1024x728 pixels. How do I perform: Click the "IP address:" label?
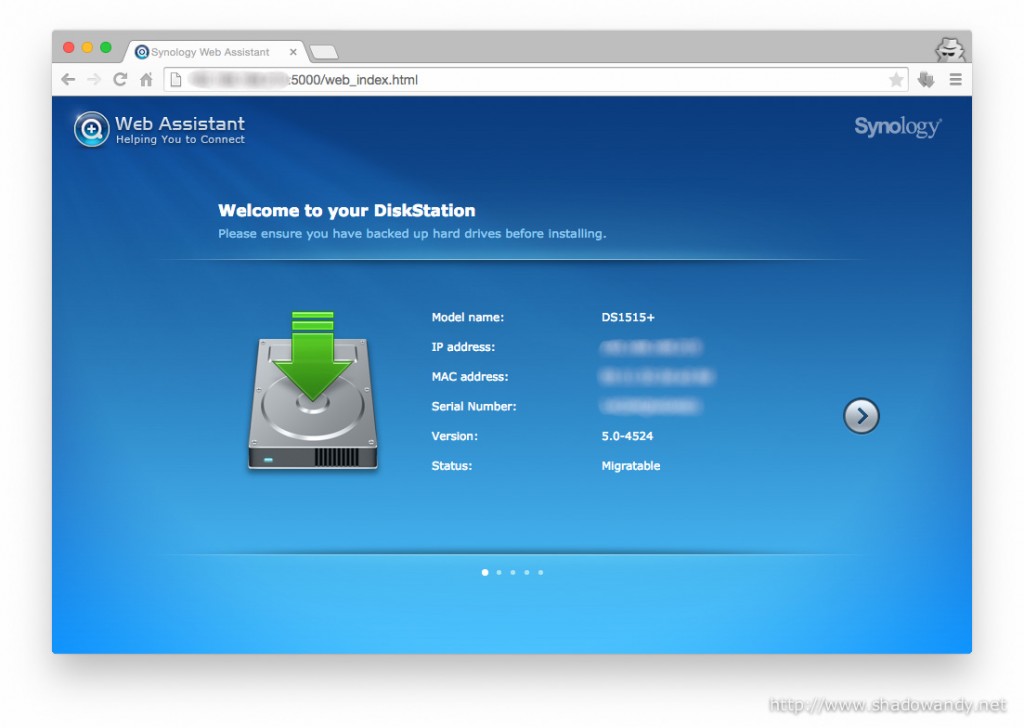[x=463, y=347]
